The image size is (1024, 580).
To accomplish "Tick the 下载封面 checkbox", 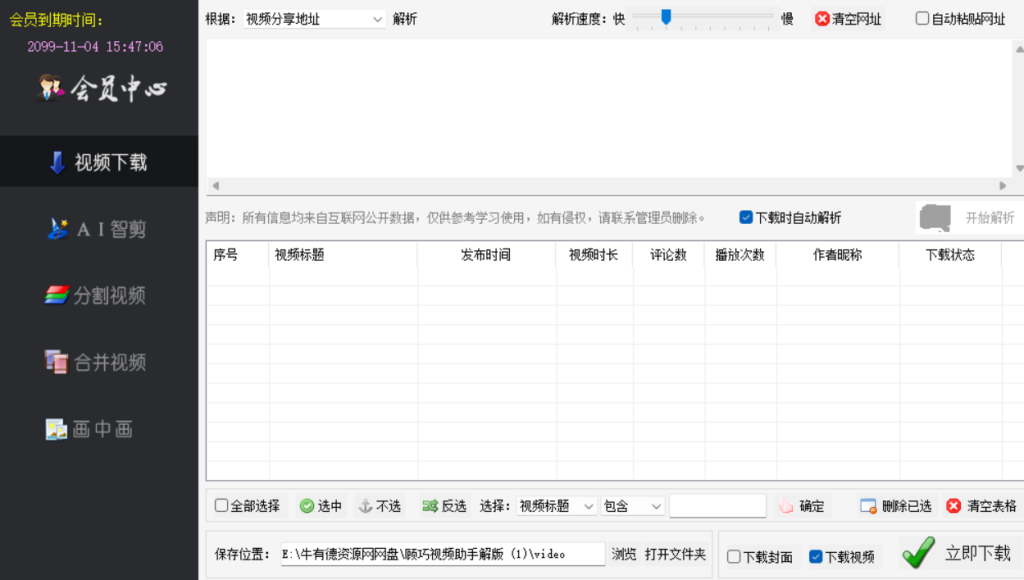I will 734,556.
